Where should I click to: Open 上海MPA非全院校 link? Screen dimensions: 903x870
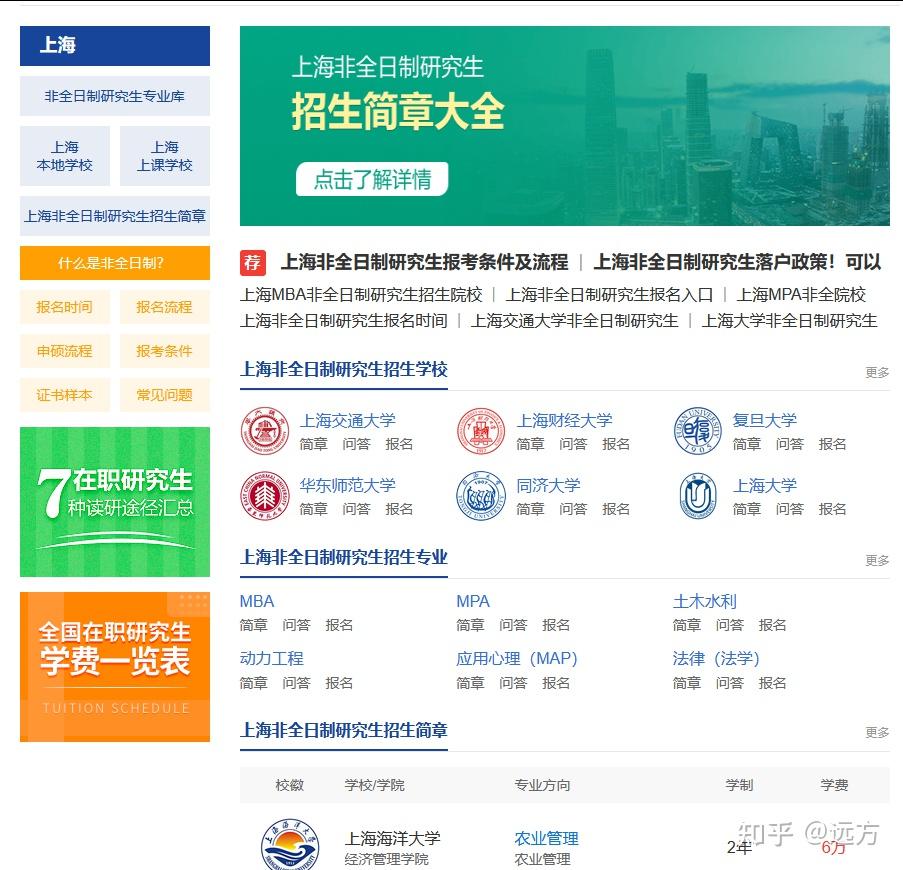(x=801, y=295)
